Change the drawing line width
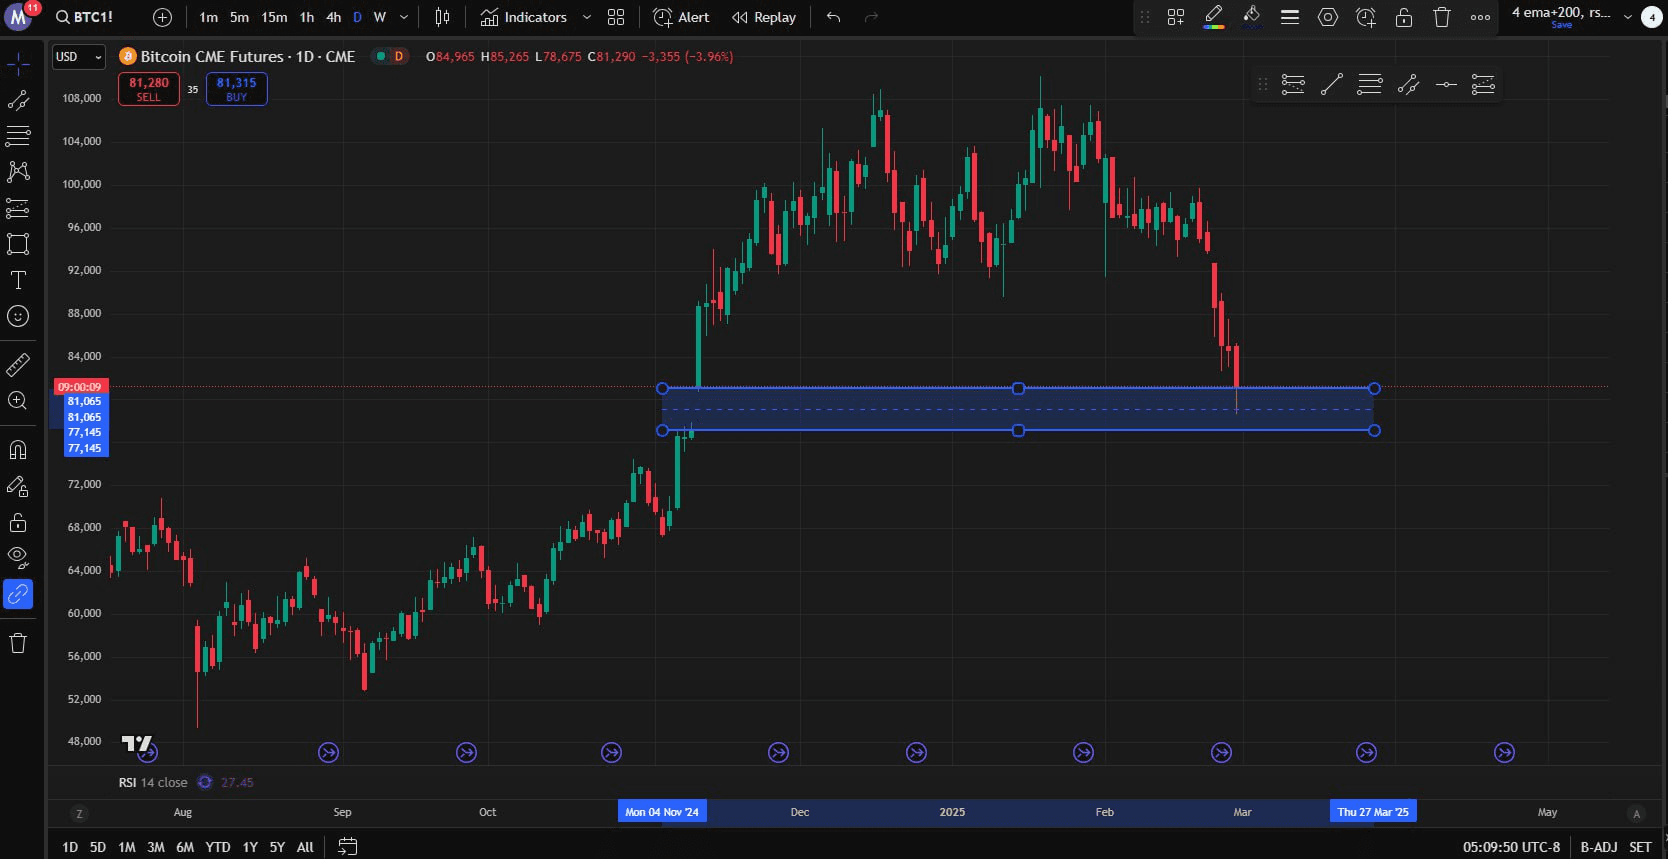Image resolution: width=1668 pixels, height=859 pixels. click(x=1290, y=17)
